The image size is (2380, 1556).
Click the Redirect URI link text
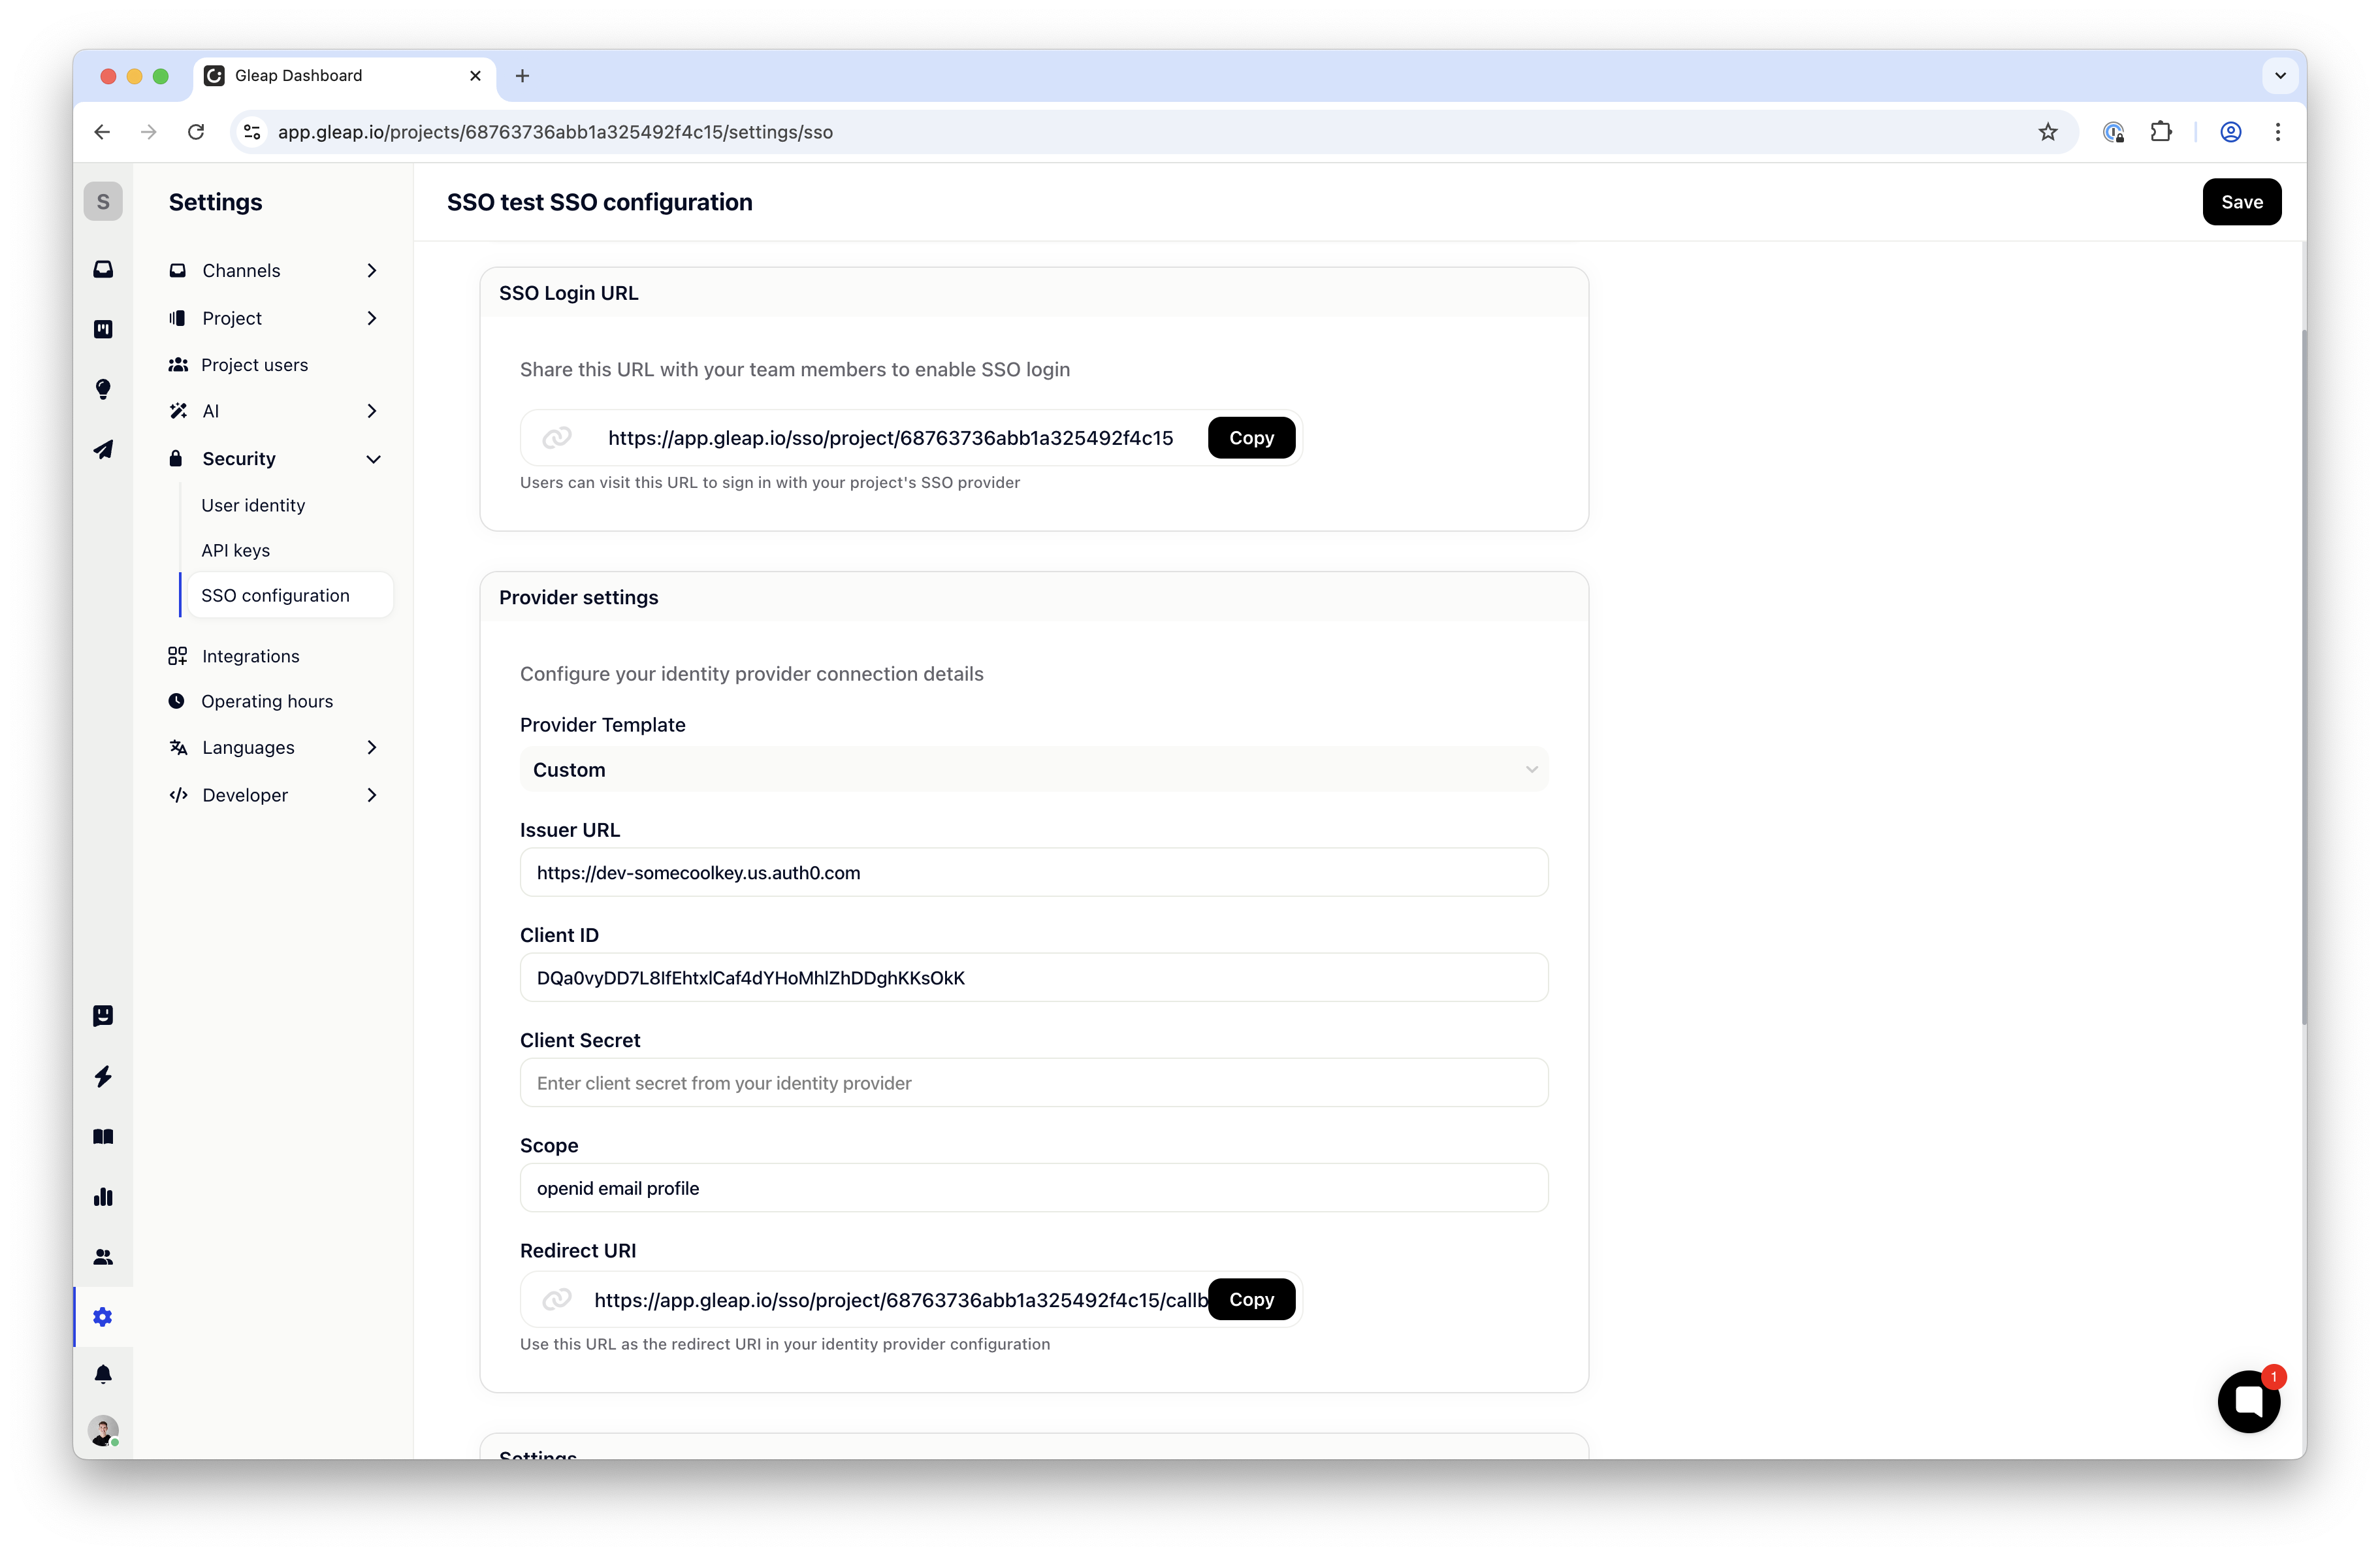(900, 1299)
